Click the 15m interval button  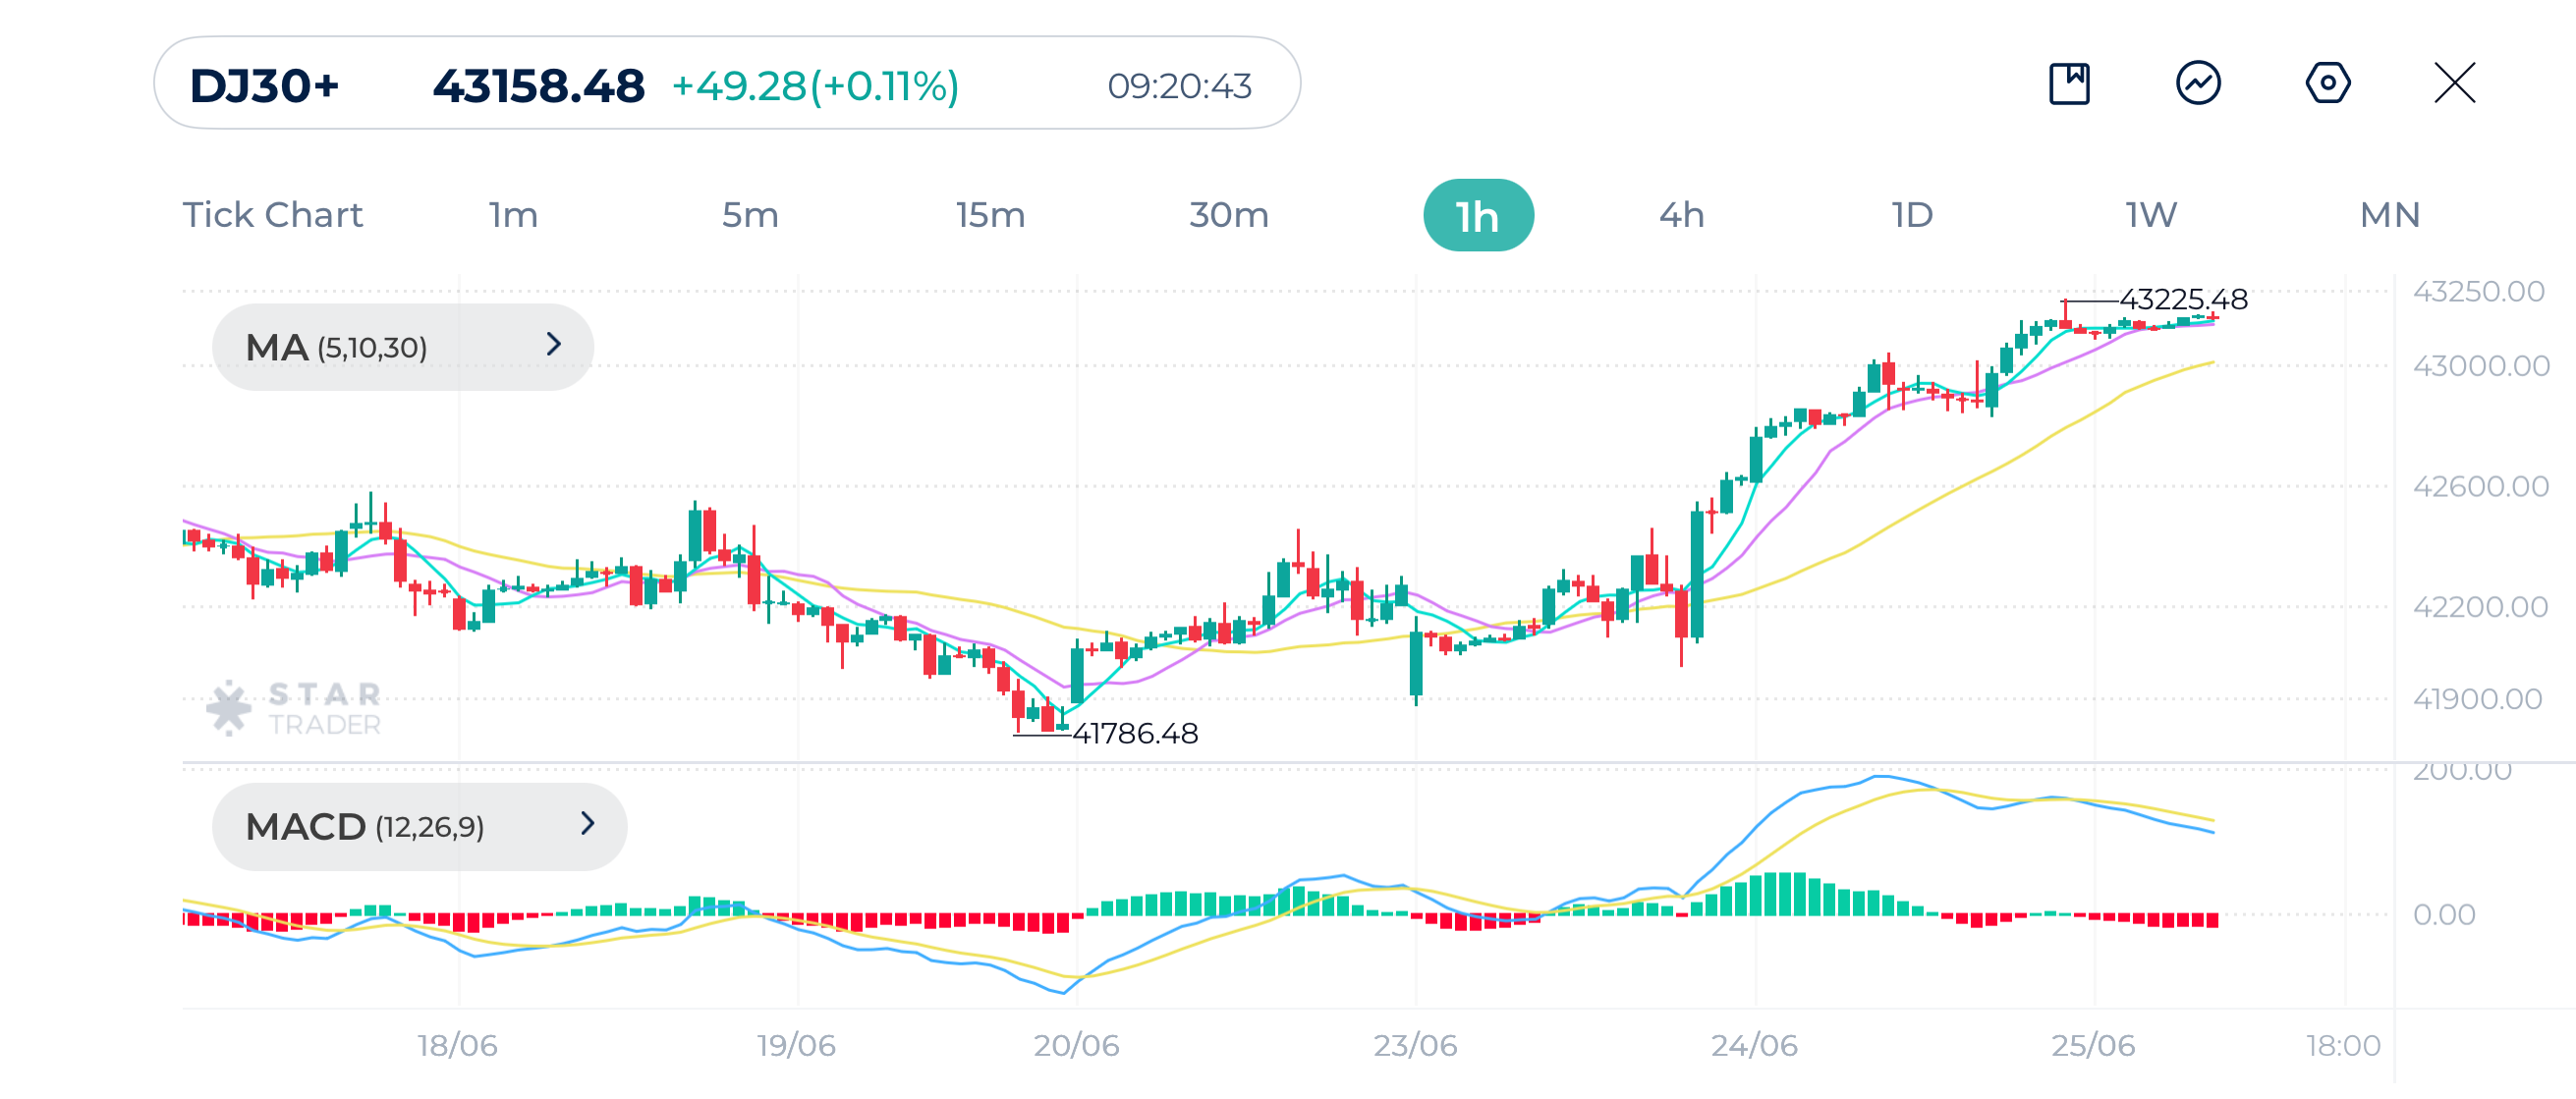click(989, 213)
